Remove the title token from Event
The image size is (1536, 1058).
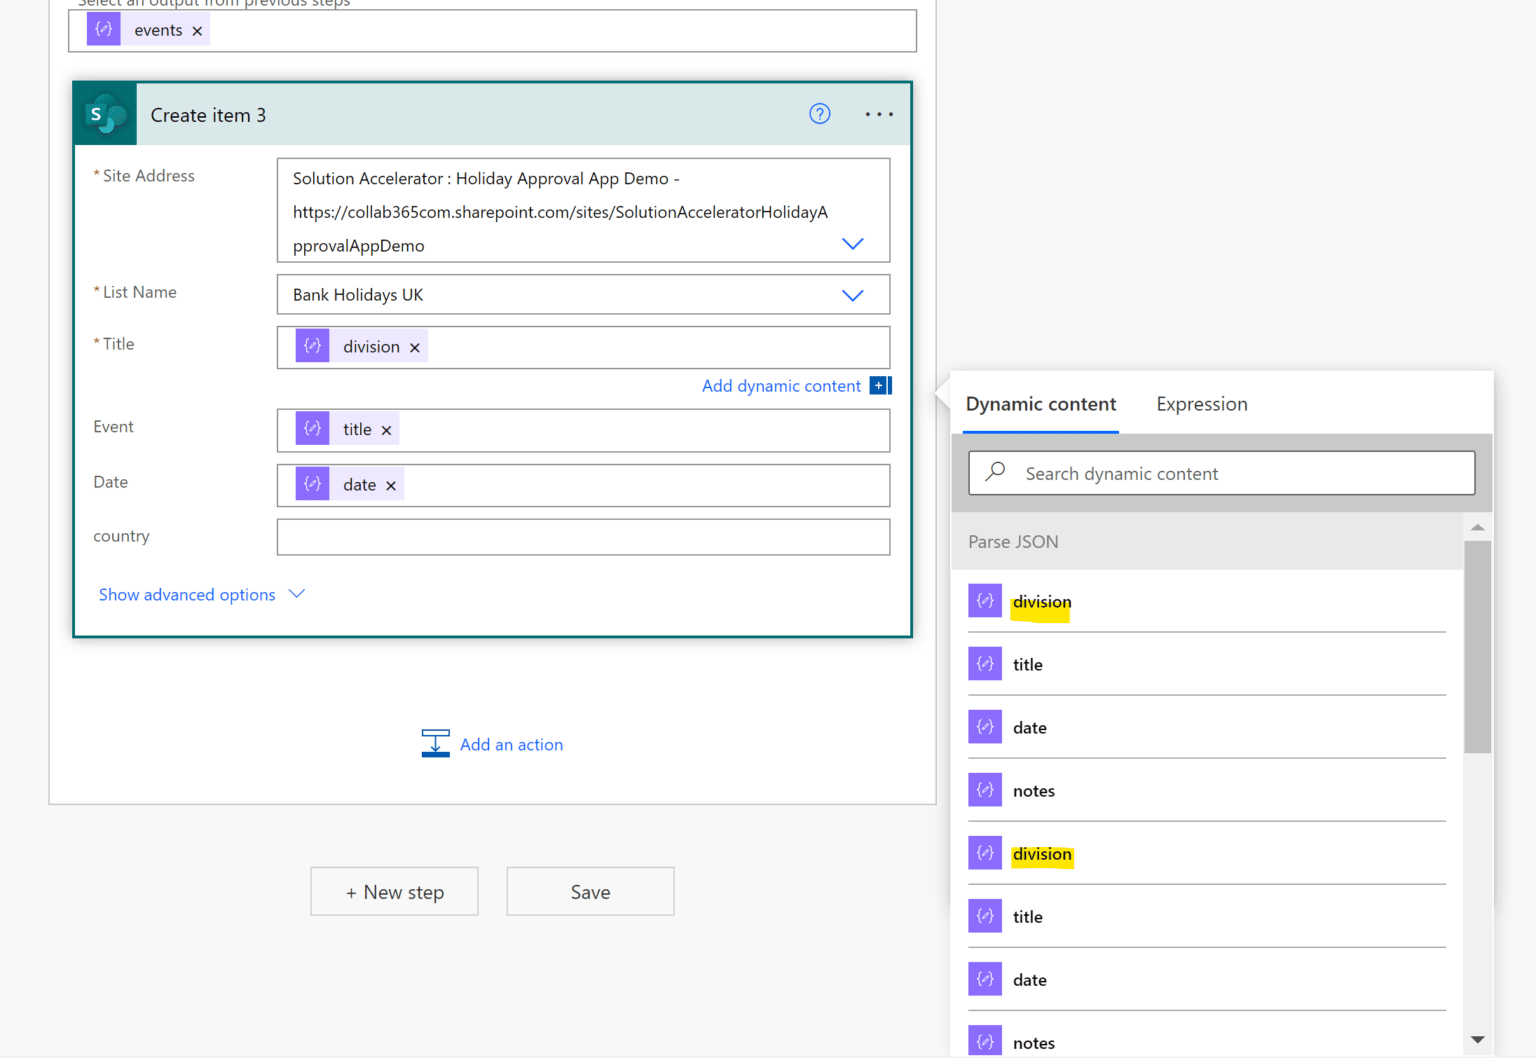(386, 430)
